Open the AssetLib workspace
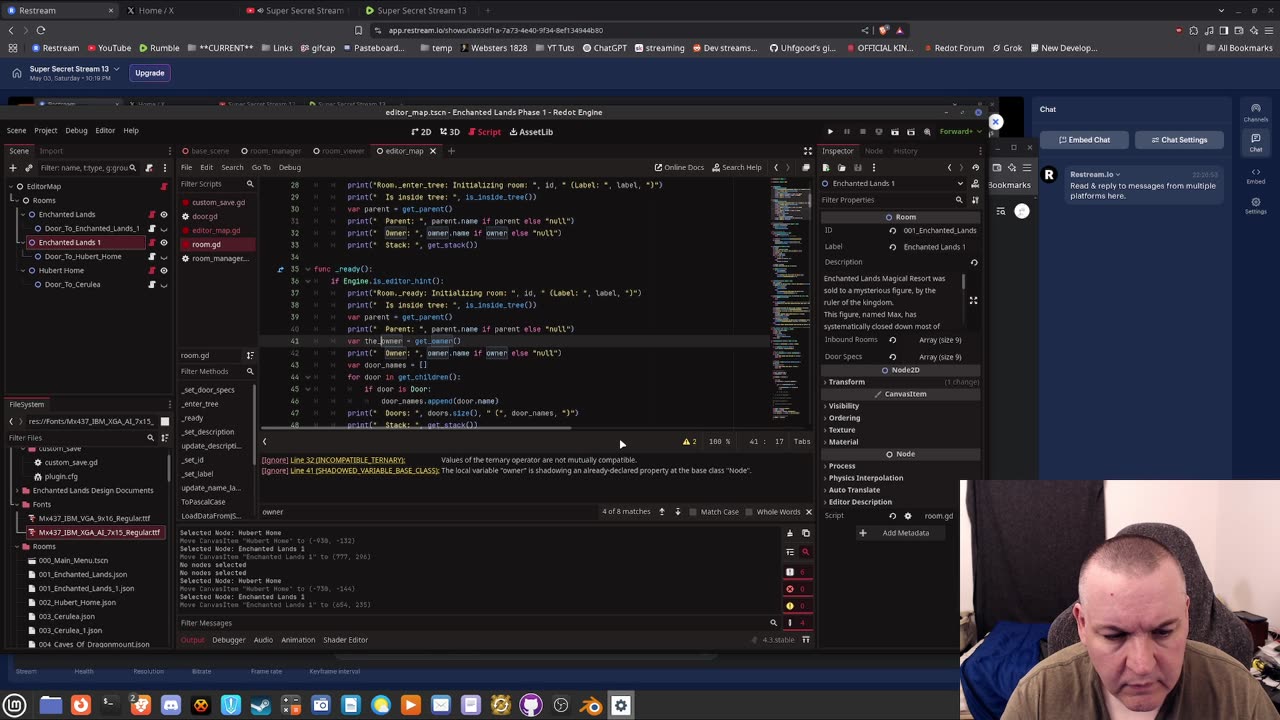The height and width of the screenshot is (720, 1280). 530,132
